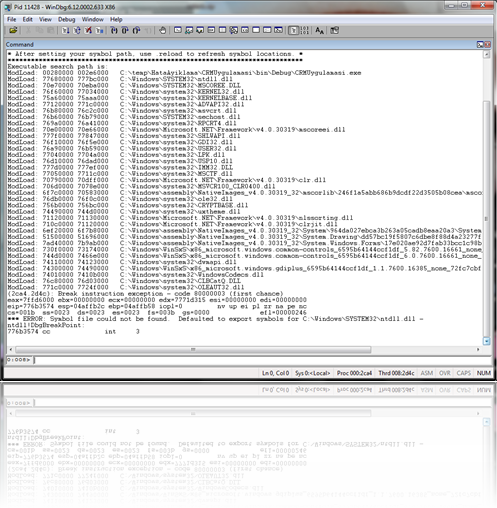497x508 pixels.
Task: Click the horizontal scrollbar thumb
Action: [x=193, y=349]
